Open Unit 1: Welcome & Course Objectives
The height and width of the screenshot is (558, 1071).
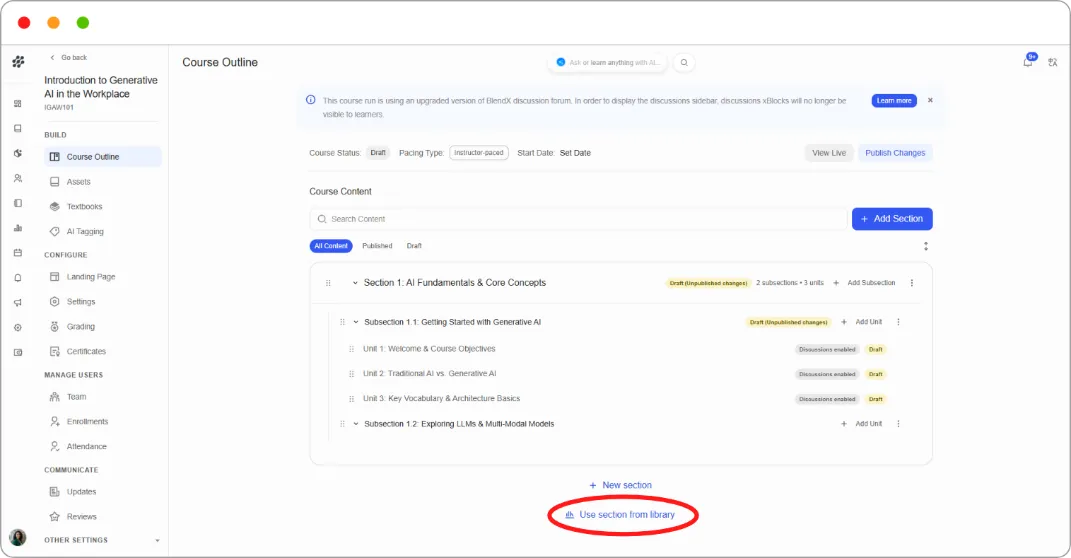click(429, 349)
